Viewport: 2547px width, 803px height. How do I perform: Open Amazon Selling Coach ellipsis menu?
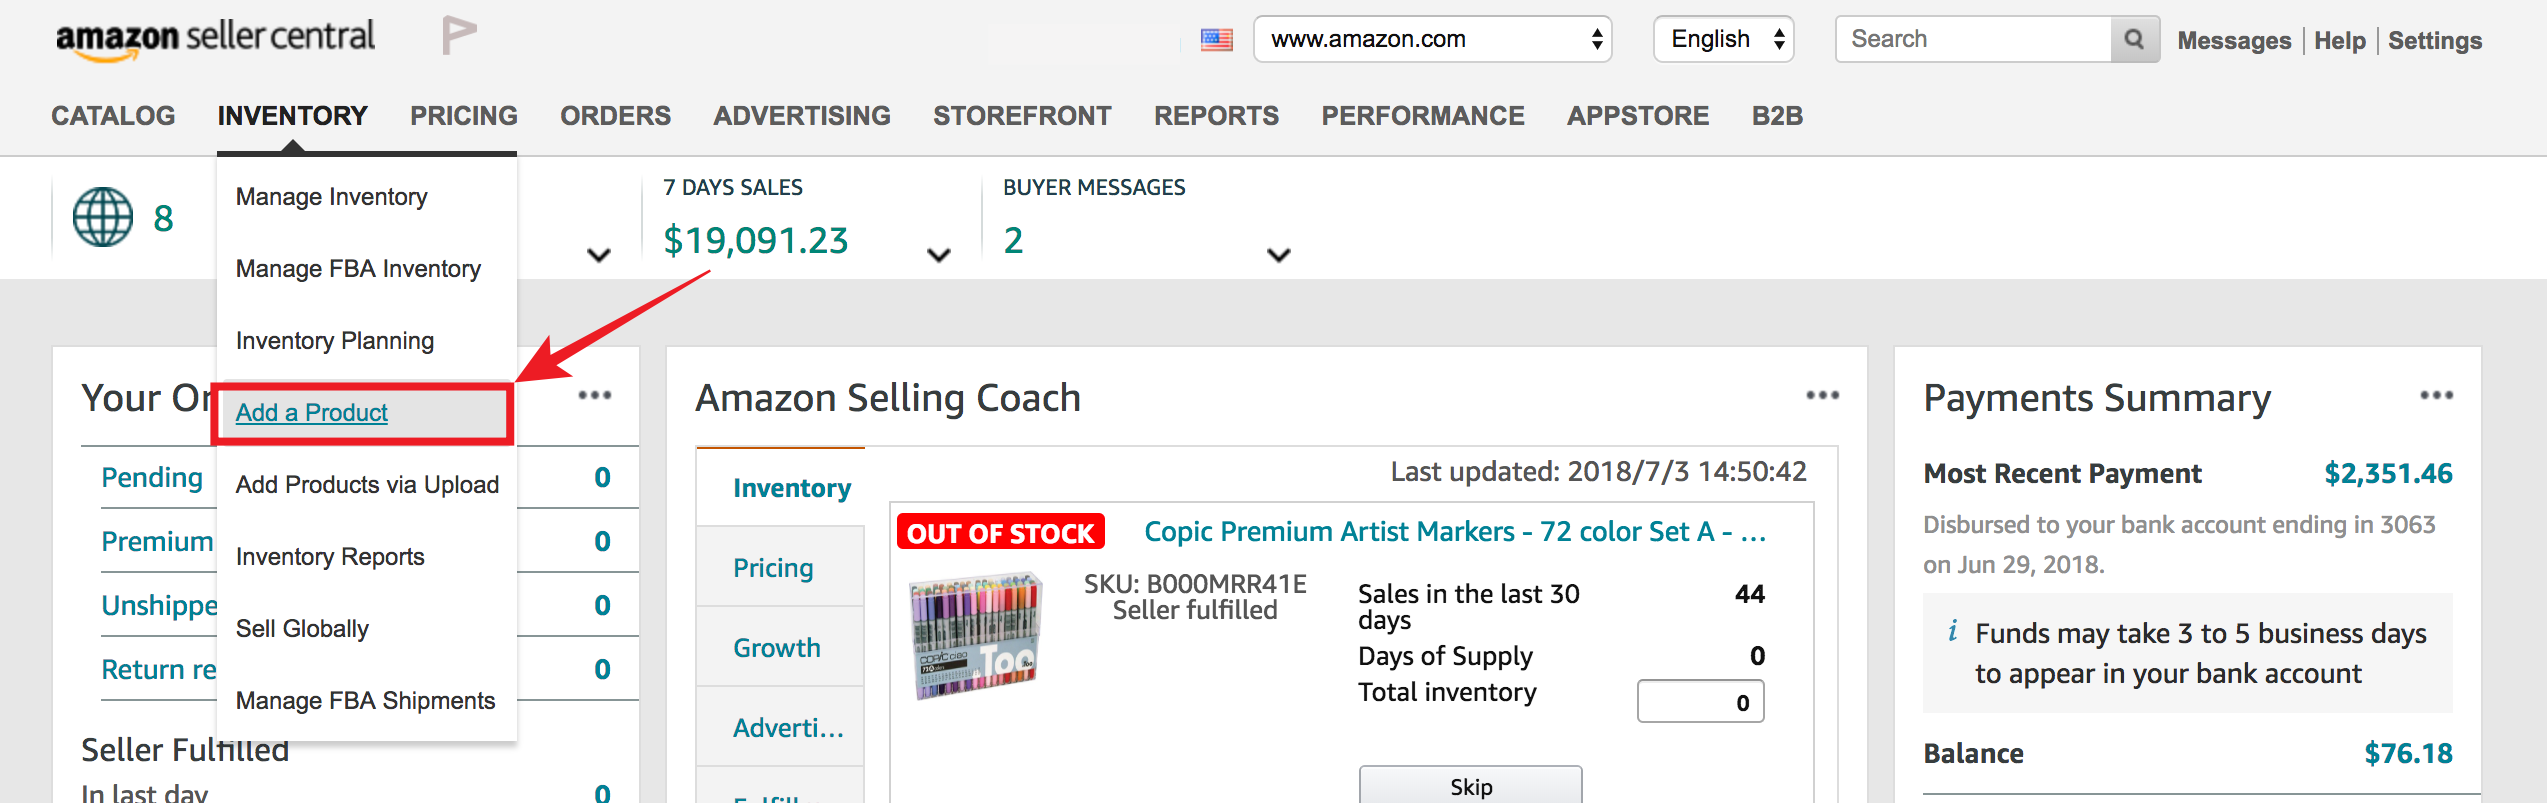coord(1822,395)
